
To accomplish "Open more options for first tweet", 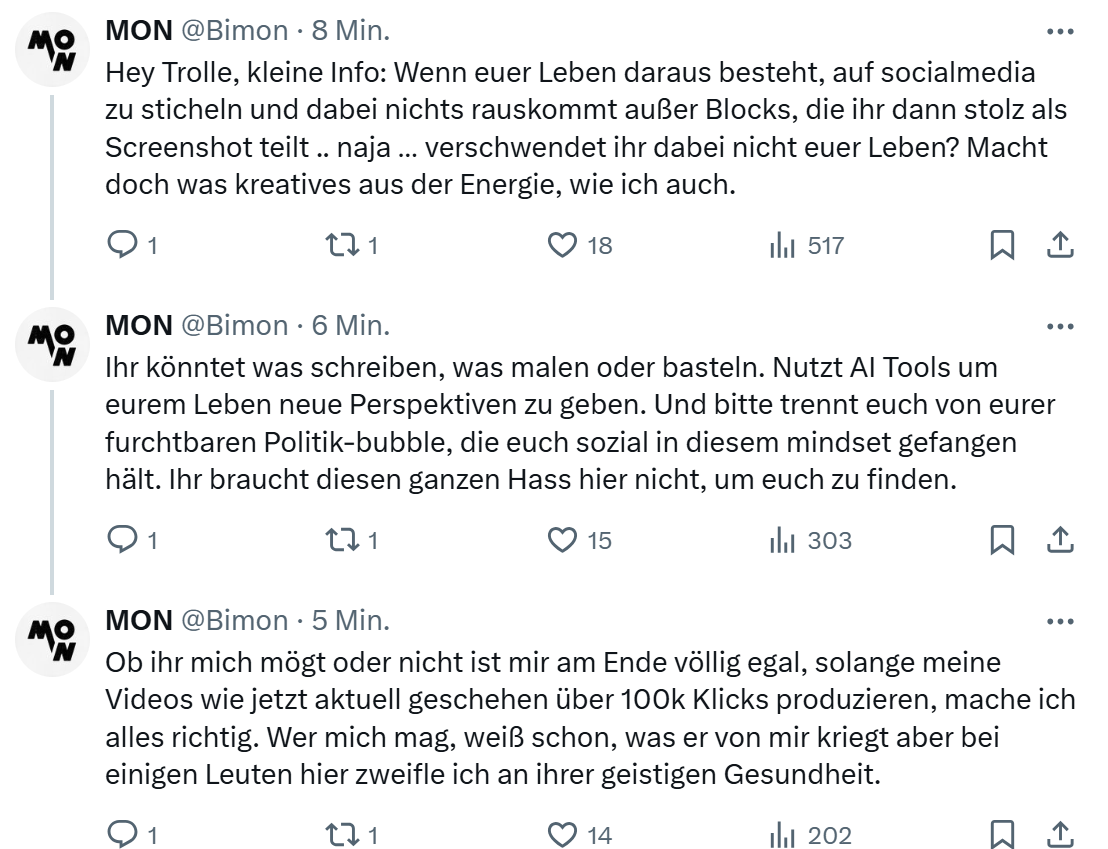I will (1059, 31).
